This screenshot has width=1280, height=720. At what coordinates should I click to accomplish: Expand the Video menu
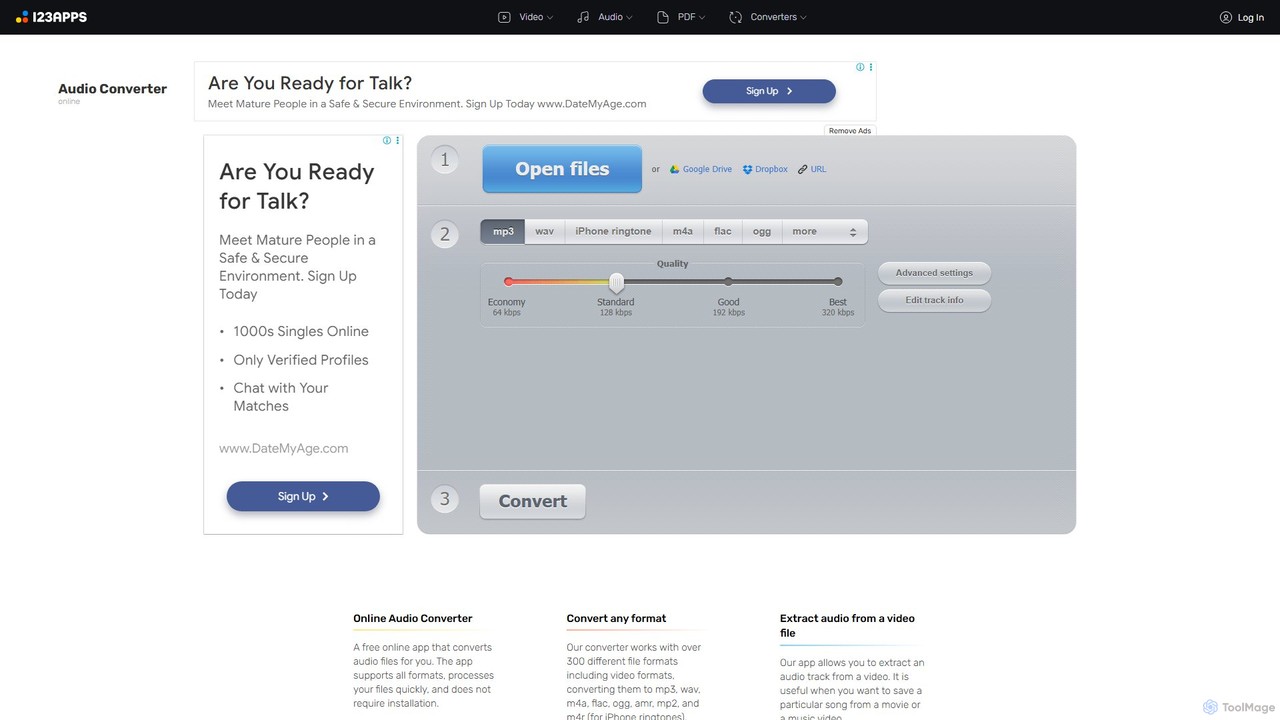526,17
